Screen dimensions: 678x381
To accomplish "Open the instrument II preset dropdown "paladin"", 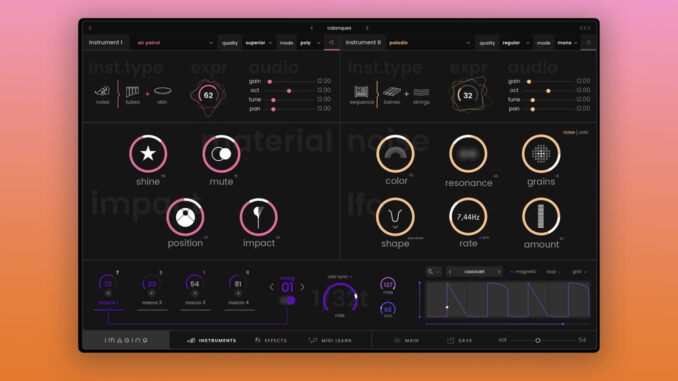I will (429, 43).
